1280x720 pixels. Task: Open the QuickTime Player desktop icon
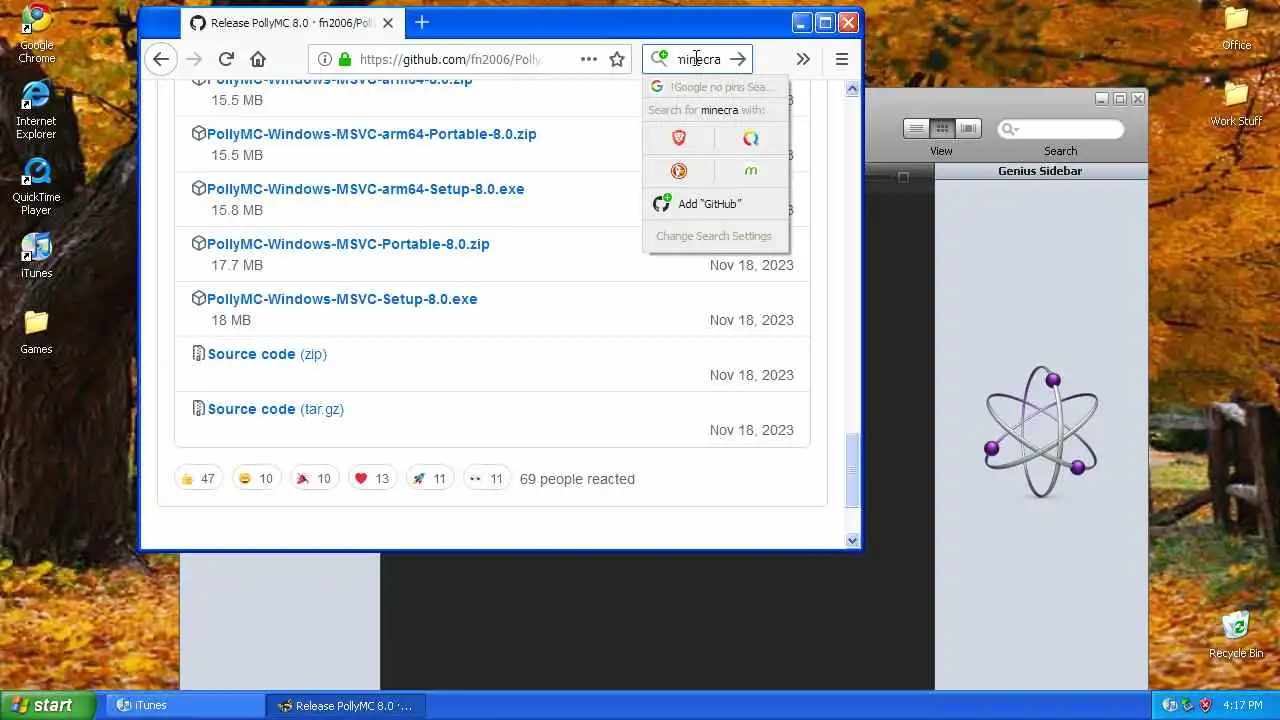pyautogui.click(x=36, y=186)
